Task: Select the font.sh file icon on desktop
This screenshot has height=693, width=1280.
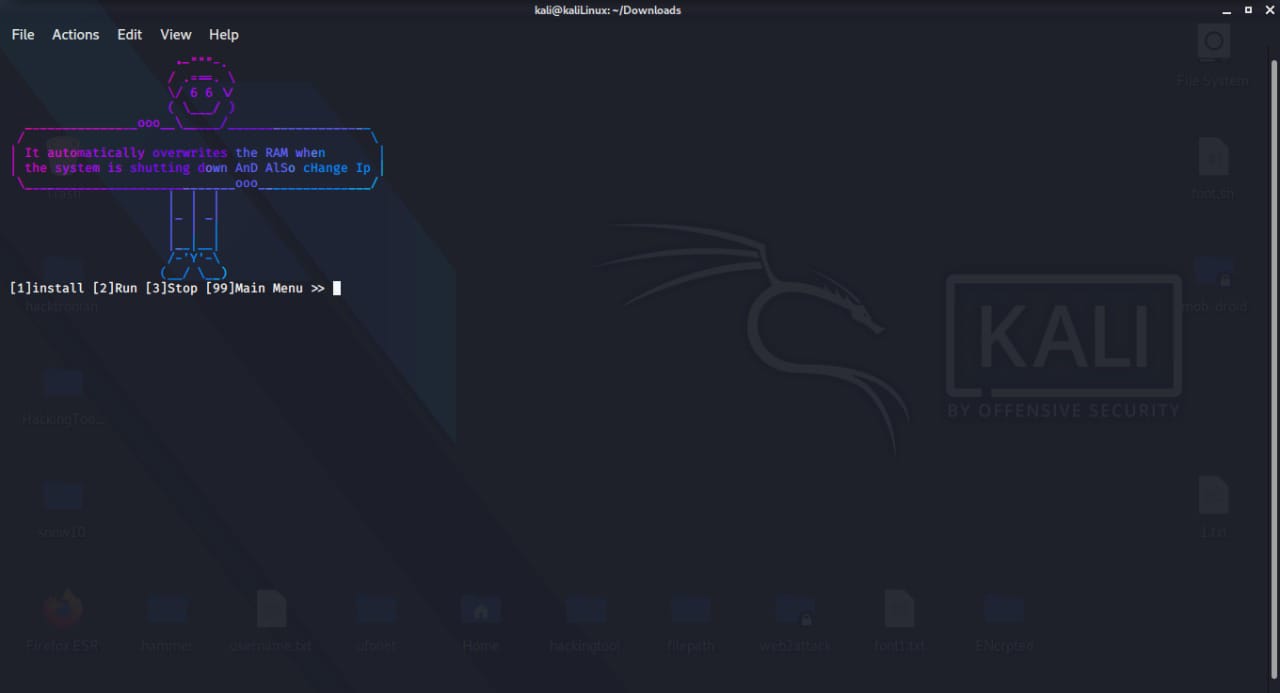Action: click(1213, 157)
